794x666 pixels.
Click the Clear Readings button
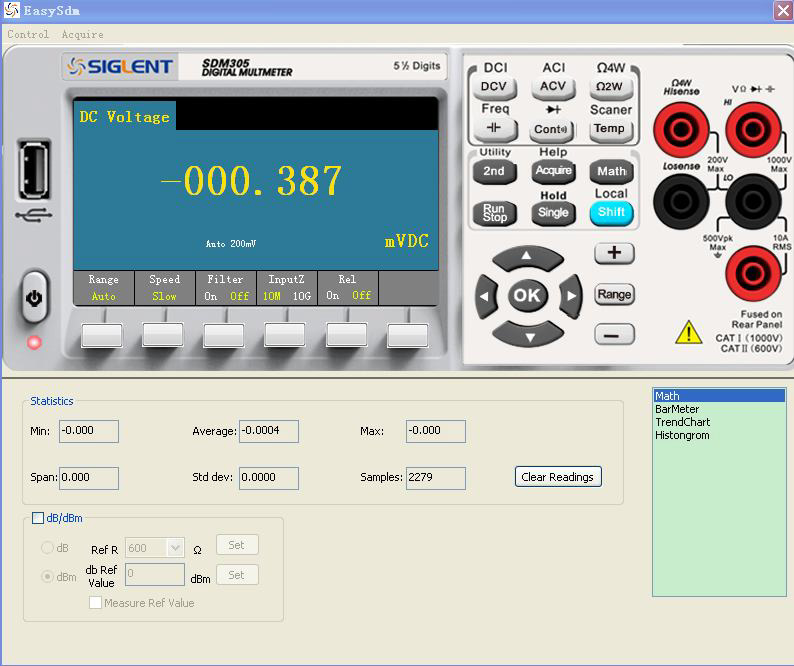click(x=558, y=477)
